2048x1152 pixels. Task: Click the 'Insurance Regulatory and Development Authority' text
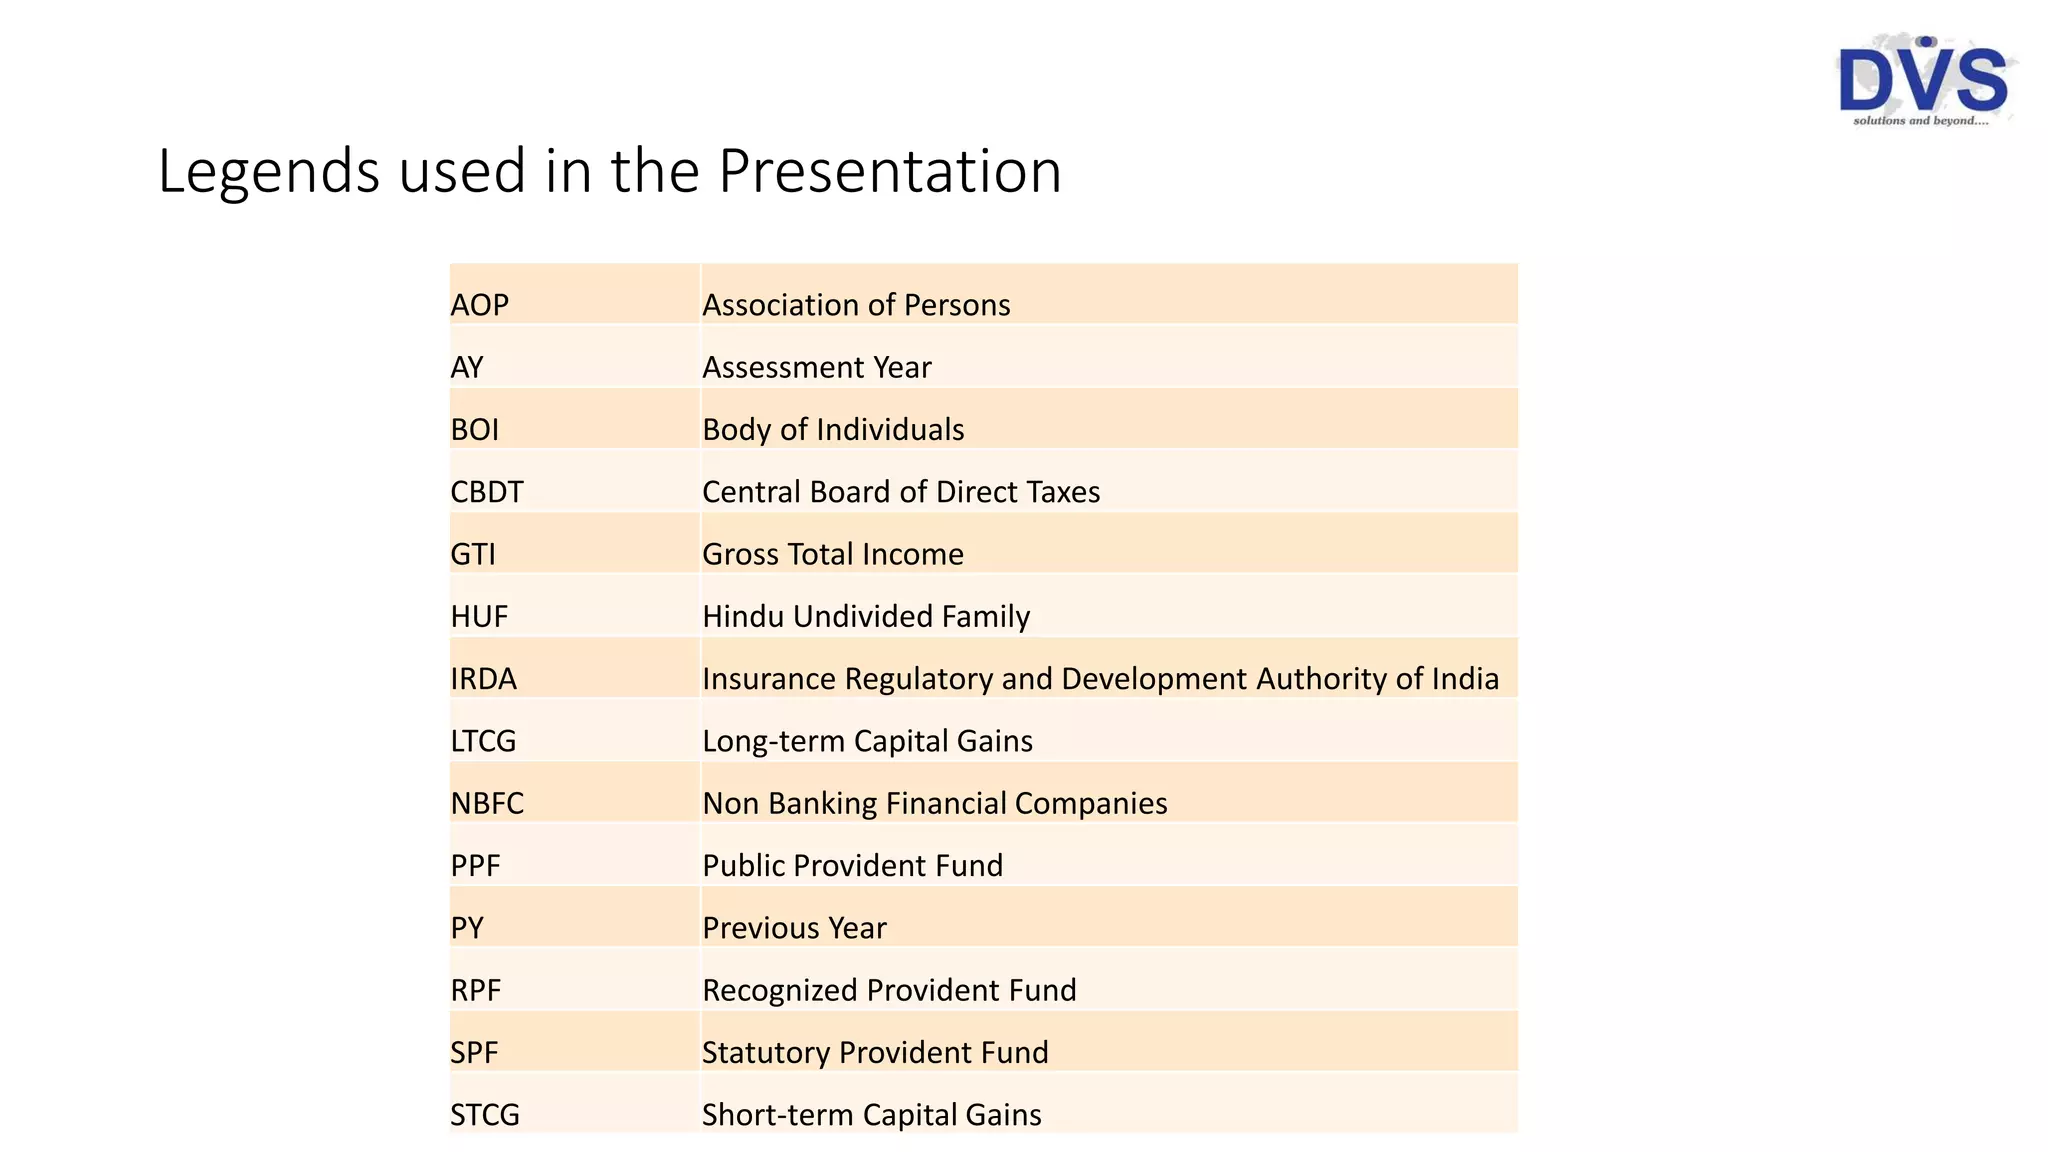tap(1100, 679)
